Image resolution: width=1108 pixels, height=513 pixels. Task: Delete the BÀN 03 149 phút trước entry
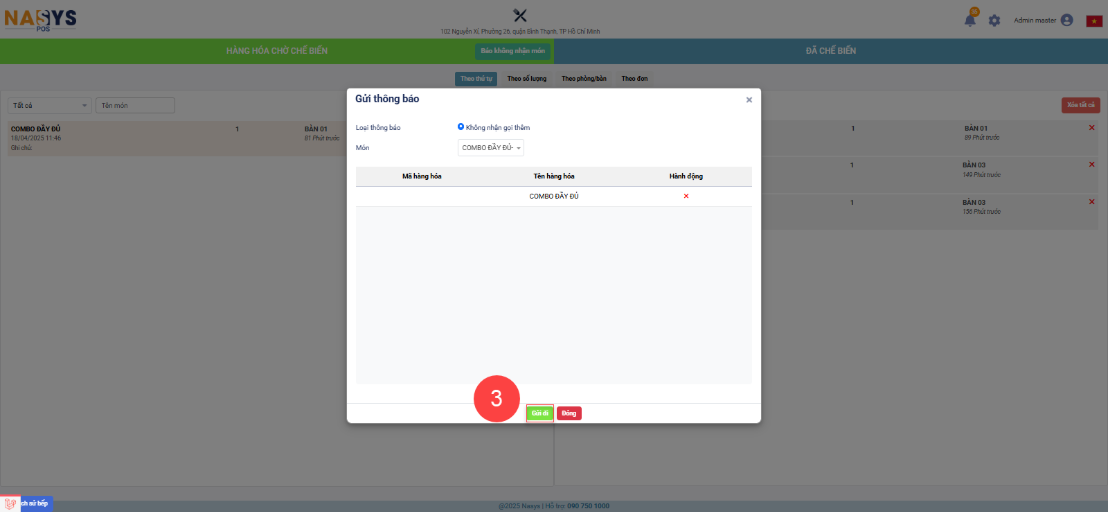1091,164
